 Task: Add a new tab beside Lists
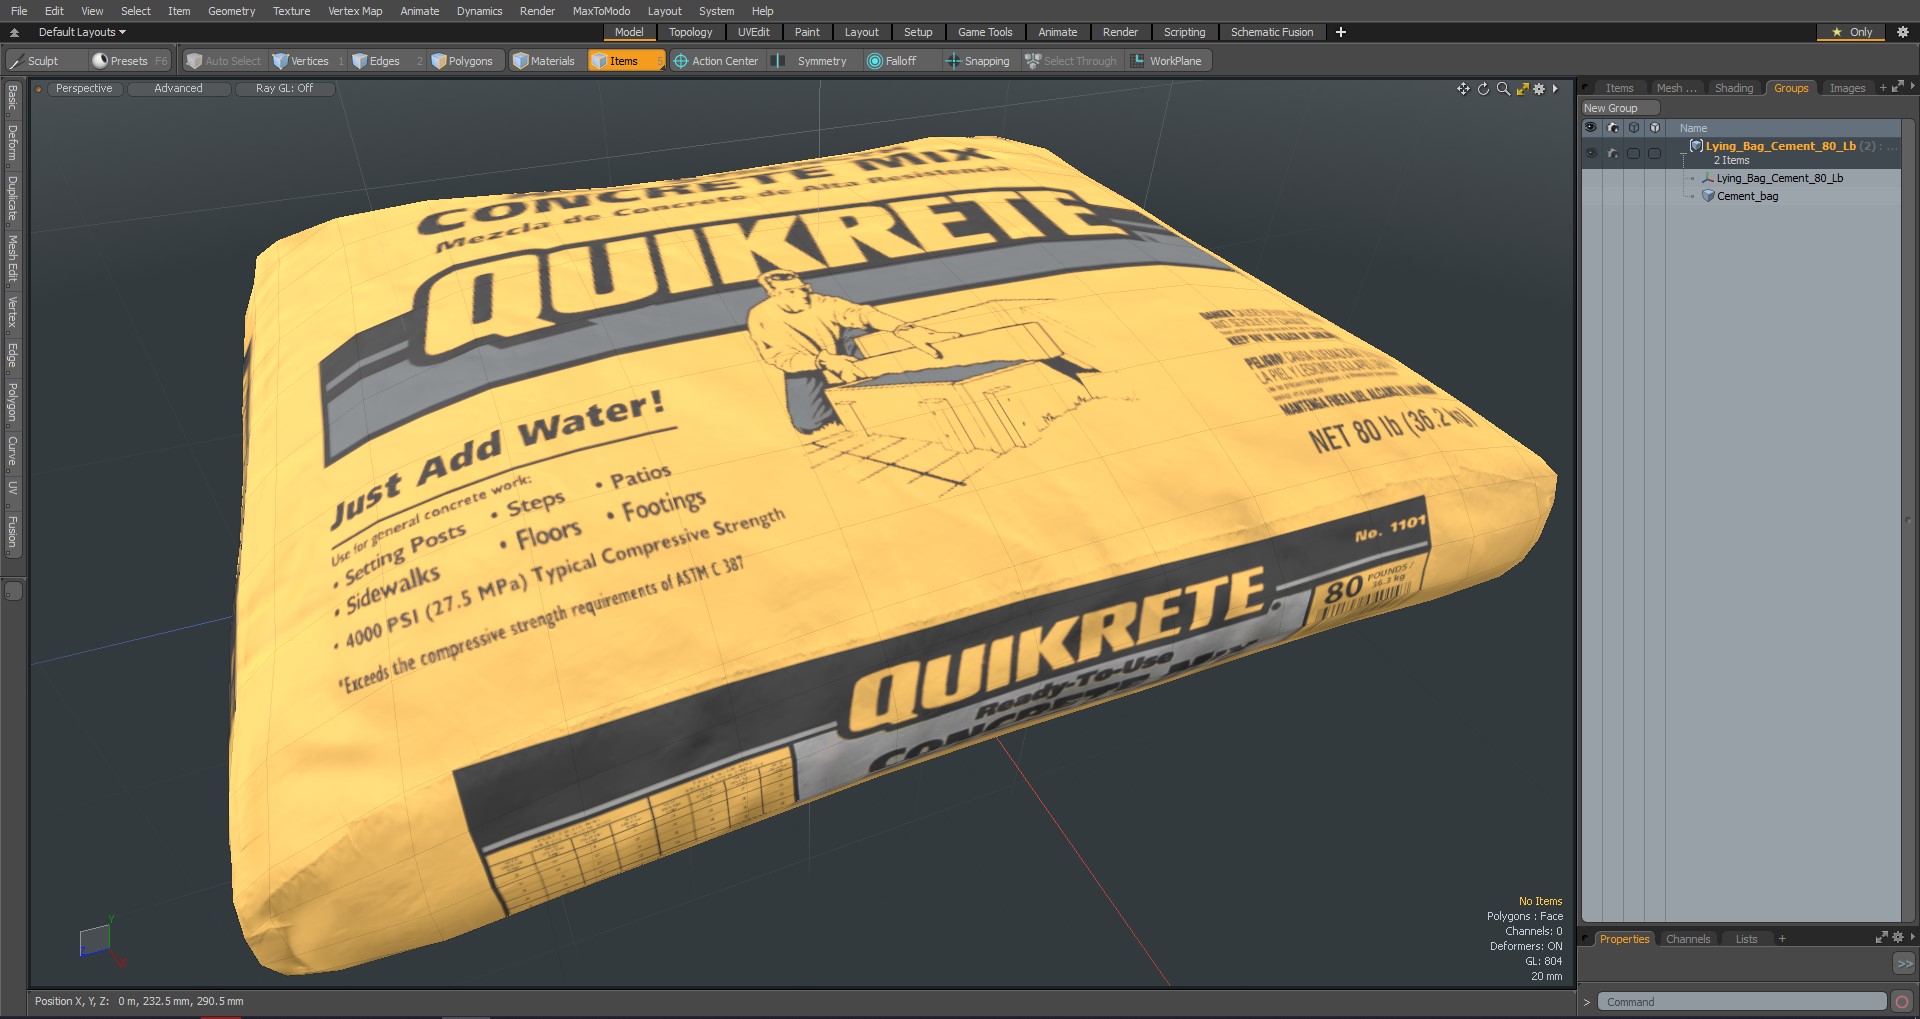1782,939
